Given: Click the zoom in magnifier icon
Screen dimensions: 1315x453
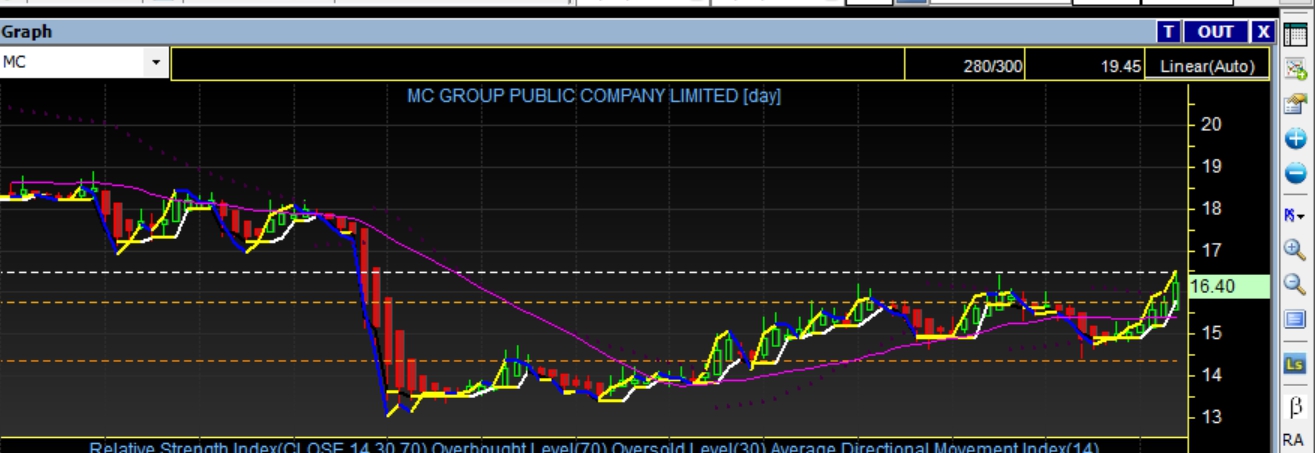Looking at the screenshot, I should pos(1295,249).
